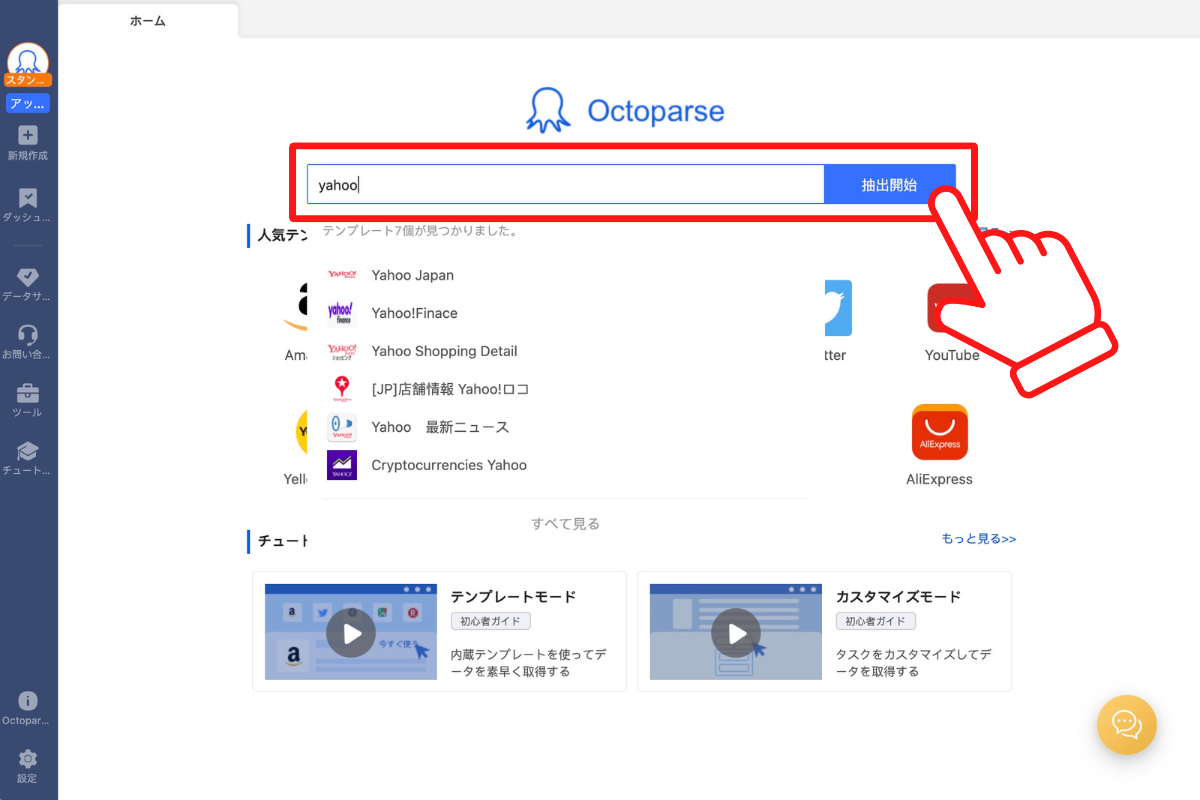Click the もっと見る>> link

pos(979,539)
